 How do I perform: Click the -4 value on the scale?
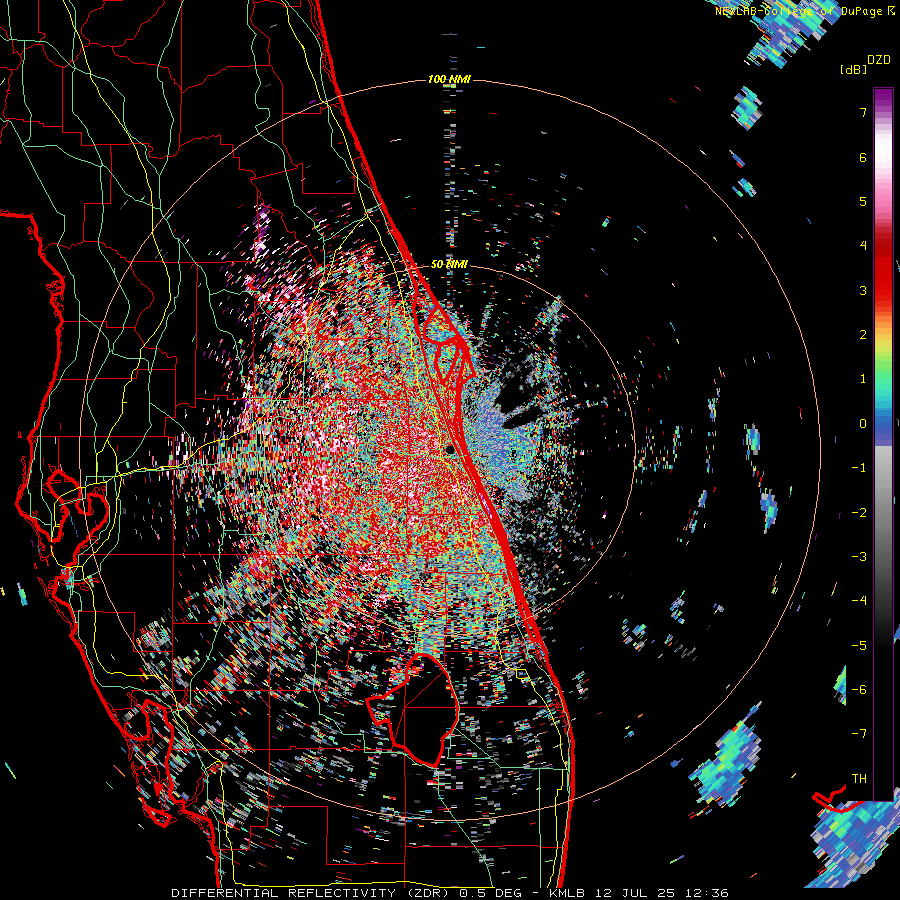tap(859, 601)
